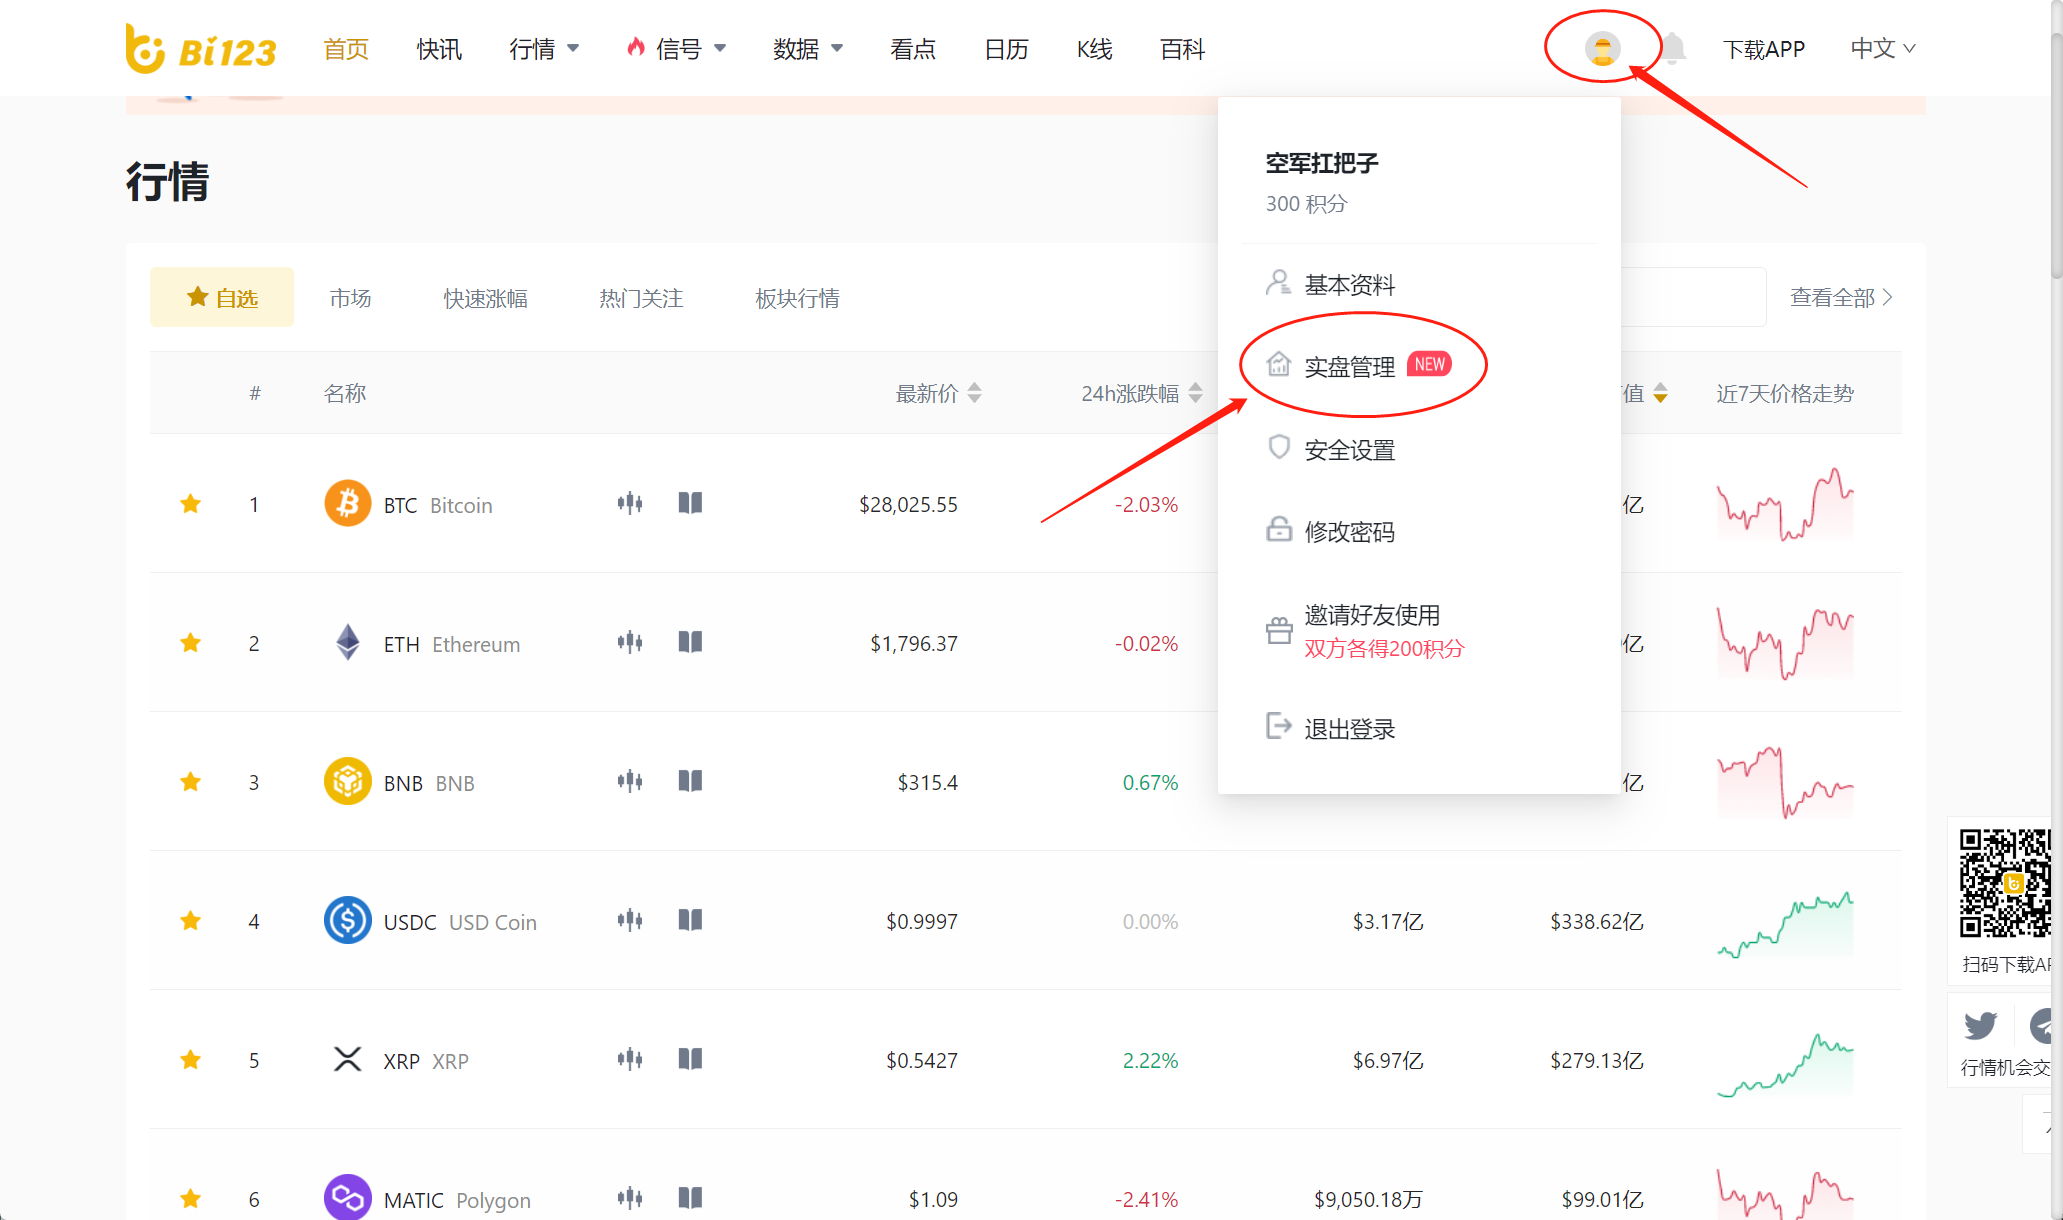Toggle USDC favorite star

(190, 921)
